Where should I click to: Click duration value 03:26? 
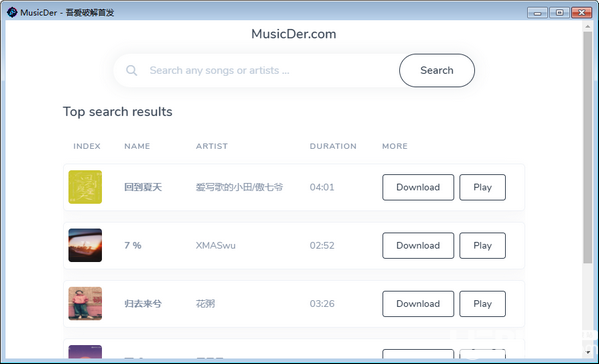tap(322, 304)
